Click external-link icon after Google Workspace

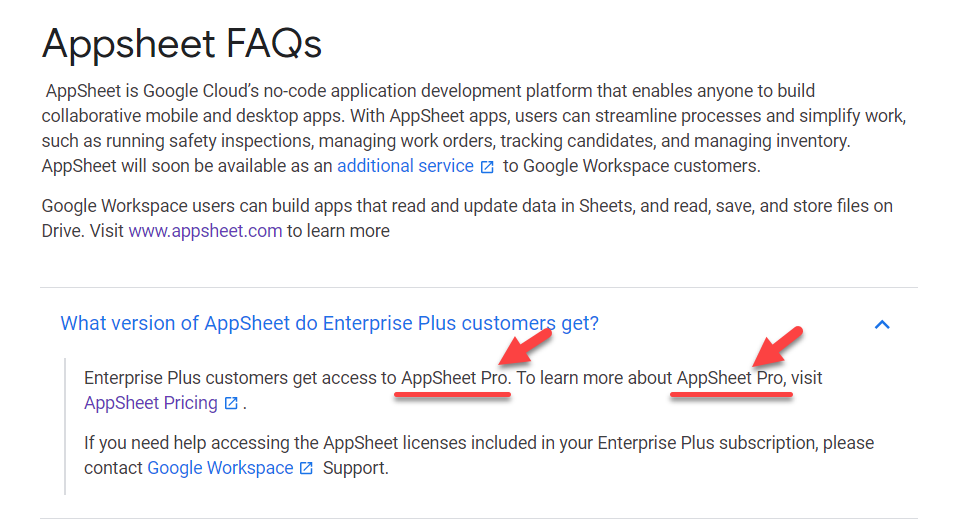coord(306,469)
